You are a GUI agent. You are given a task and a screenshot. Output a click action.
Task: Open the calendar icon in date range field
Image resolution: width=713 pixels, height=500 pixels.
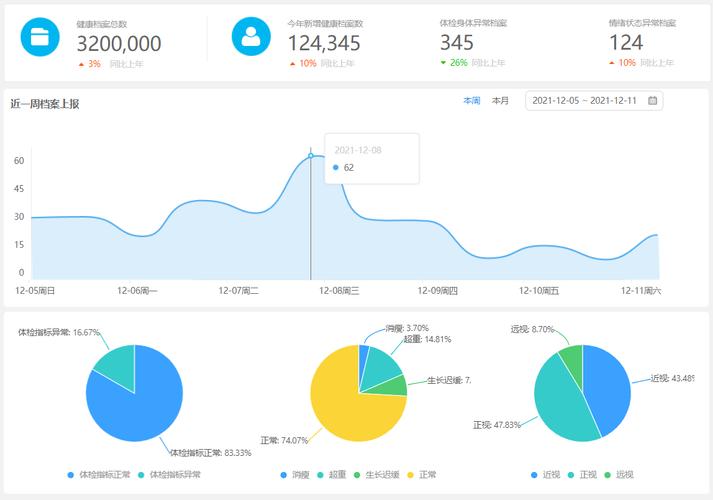pyautogui.click(x=653, y=100)
